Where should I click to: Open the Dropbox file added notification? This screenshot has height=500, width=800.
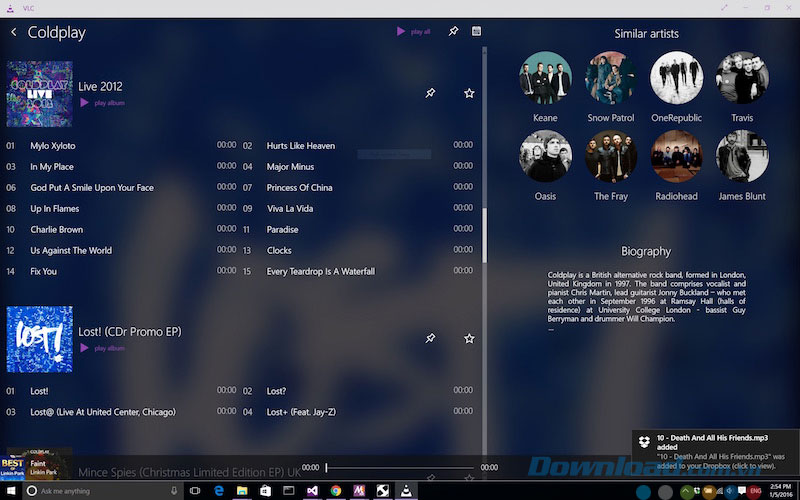(716, 451)
